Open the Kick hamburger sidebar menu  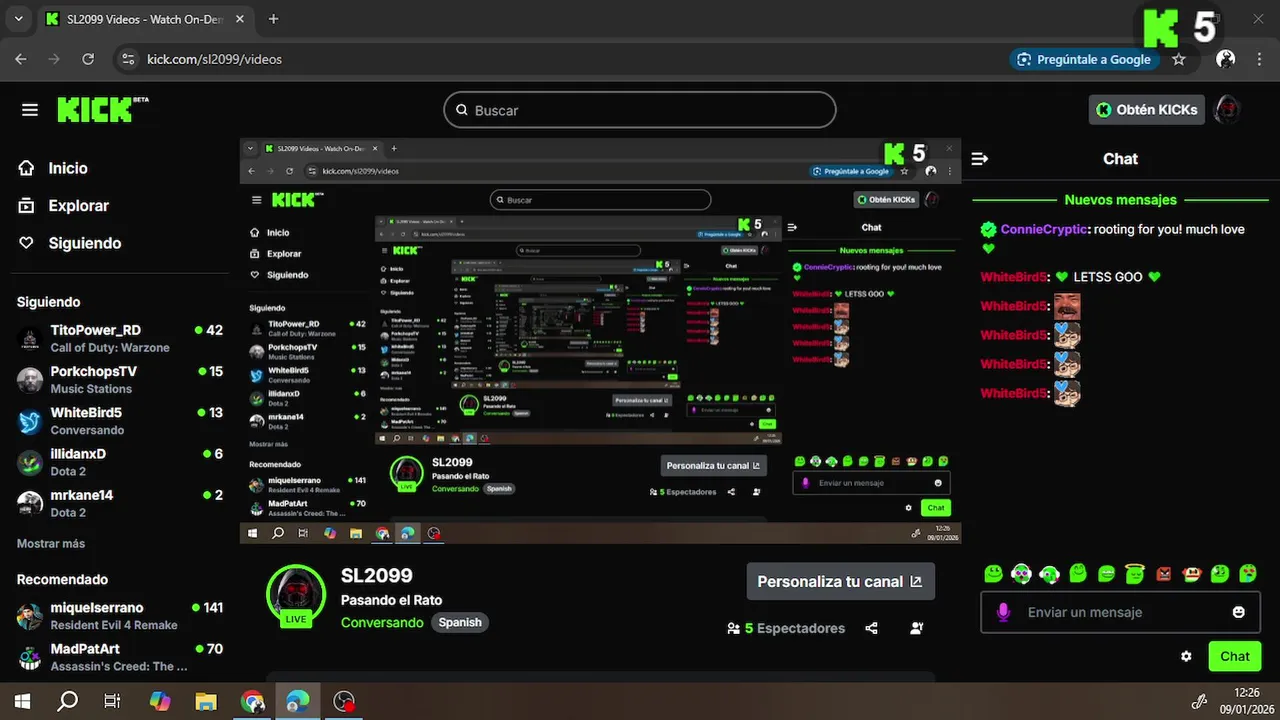[x=30, y=110]
